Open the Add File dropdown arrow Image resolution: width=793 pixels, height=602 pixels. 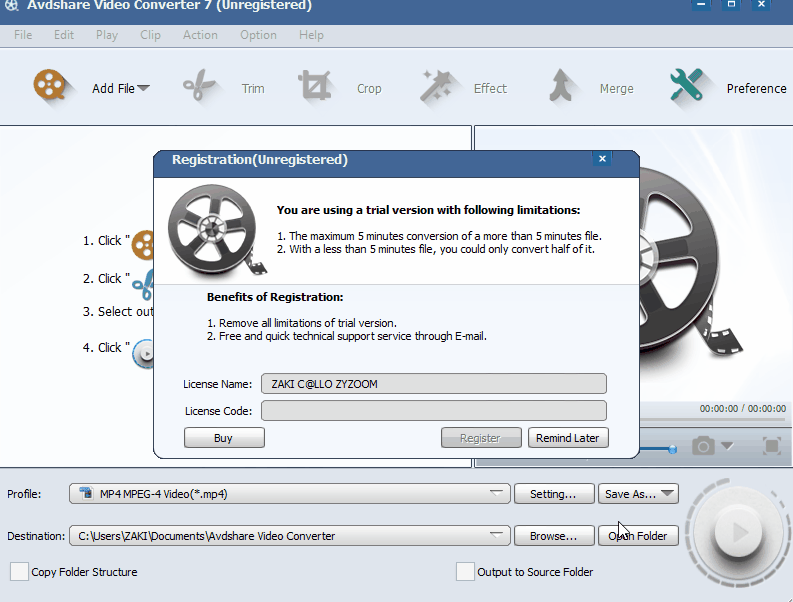(x=144, y=88)
